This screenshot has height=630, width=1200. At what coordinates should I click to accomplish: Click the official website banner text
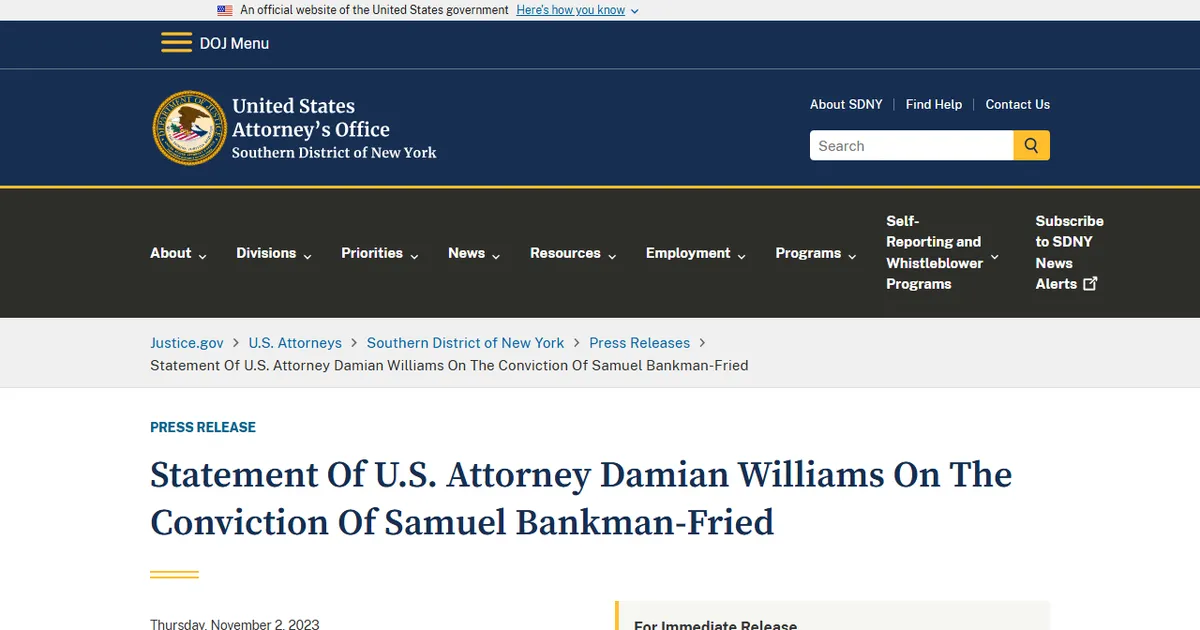tap(374, 10)
